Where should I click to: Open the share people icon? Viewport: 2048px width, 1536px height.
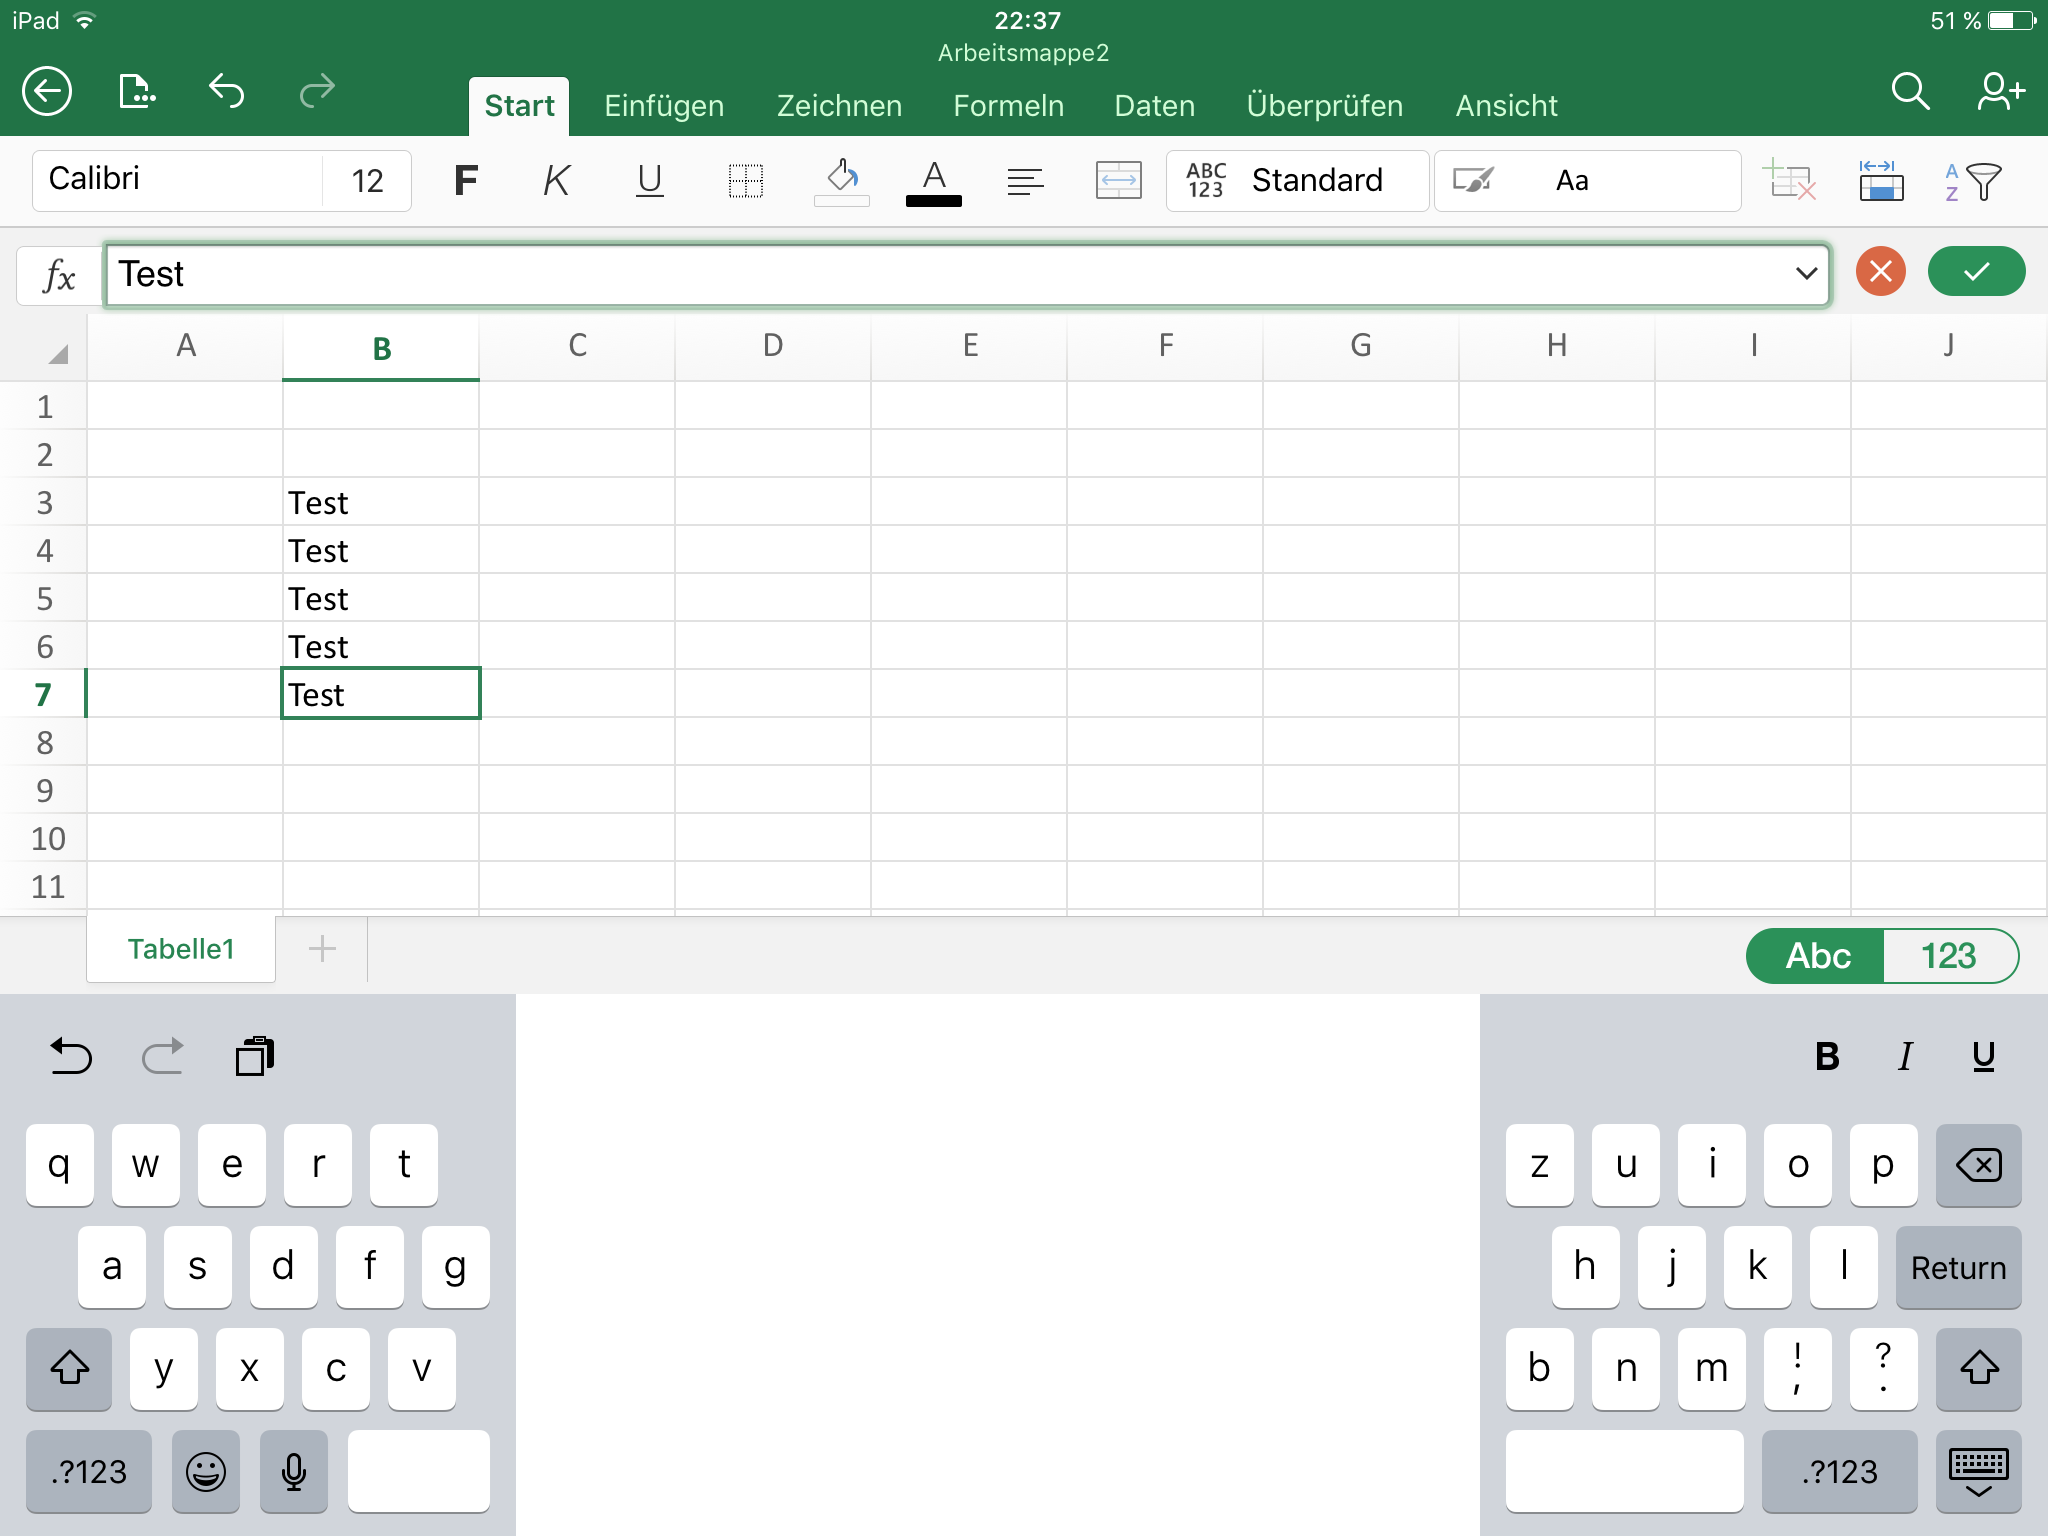(x=2000, y=91)
